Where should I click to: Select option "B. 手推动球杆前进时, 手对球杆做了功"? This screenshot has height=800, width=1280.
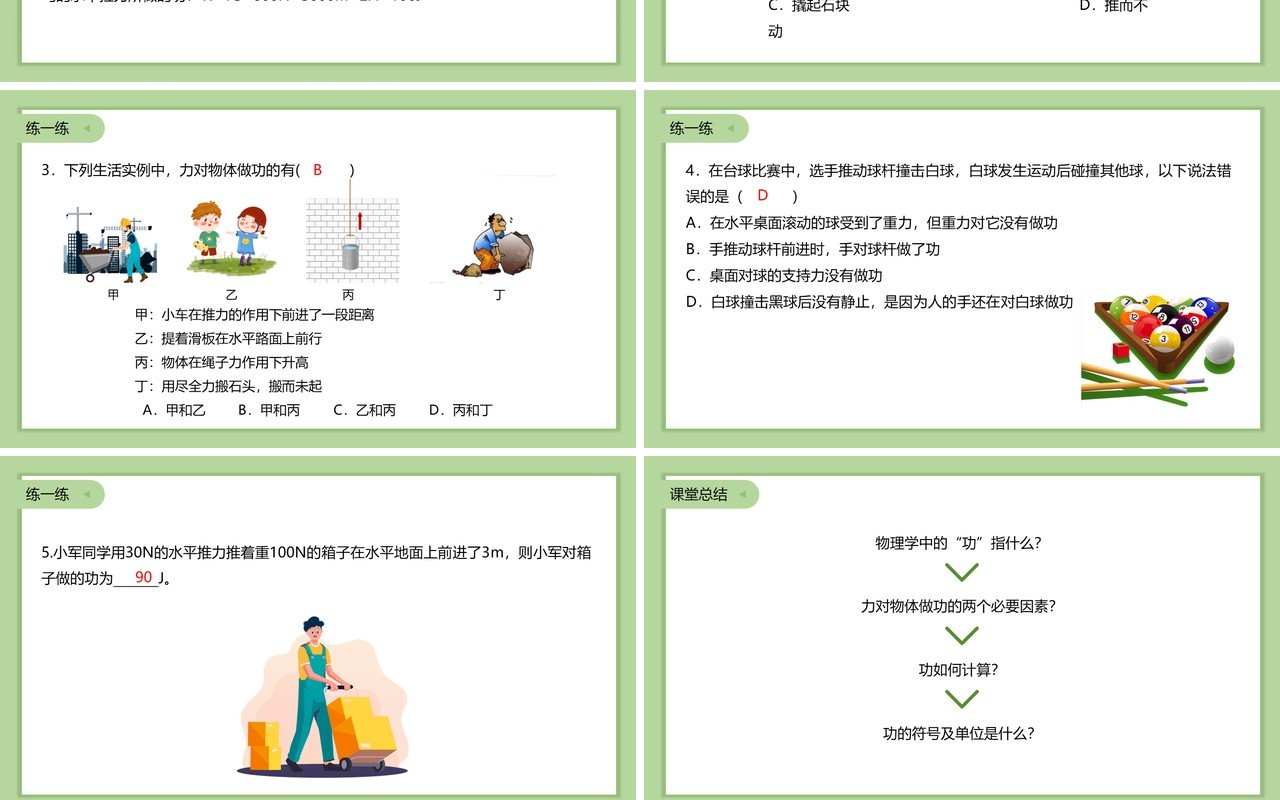click(x=813, y=249)
